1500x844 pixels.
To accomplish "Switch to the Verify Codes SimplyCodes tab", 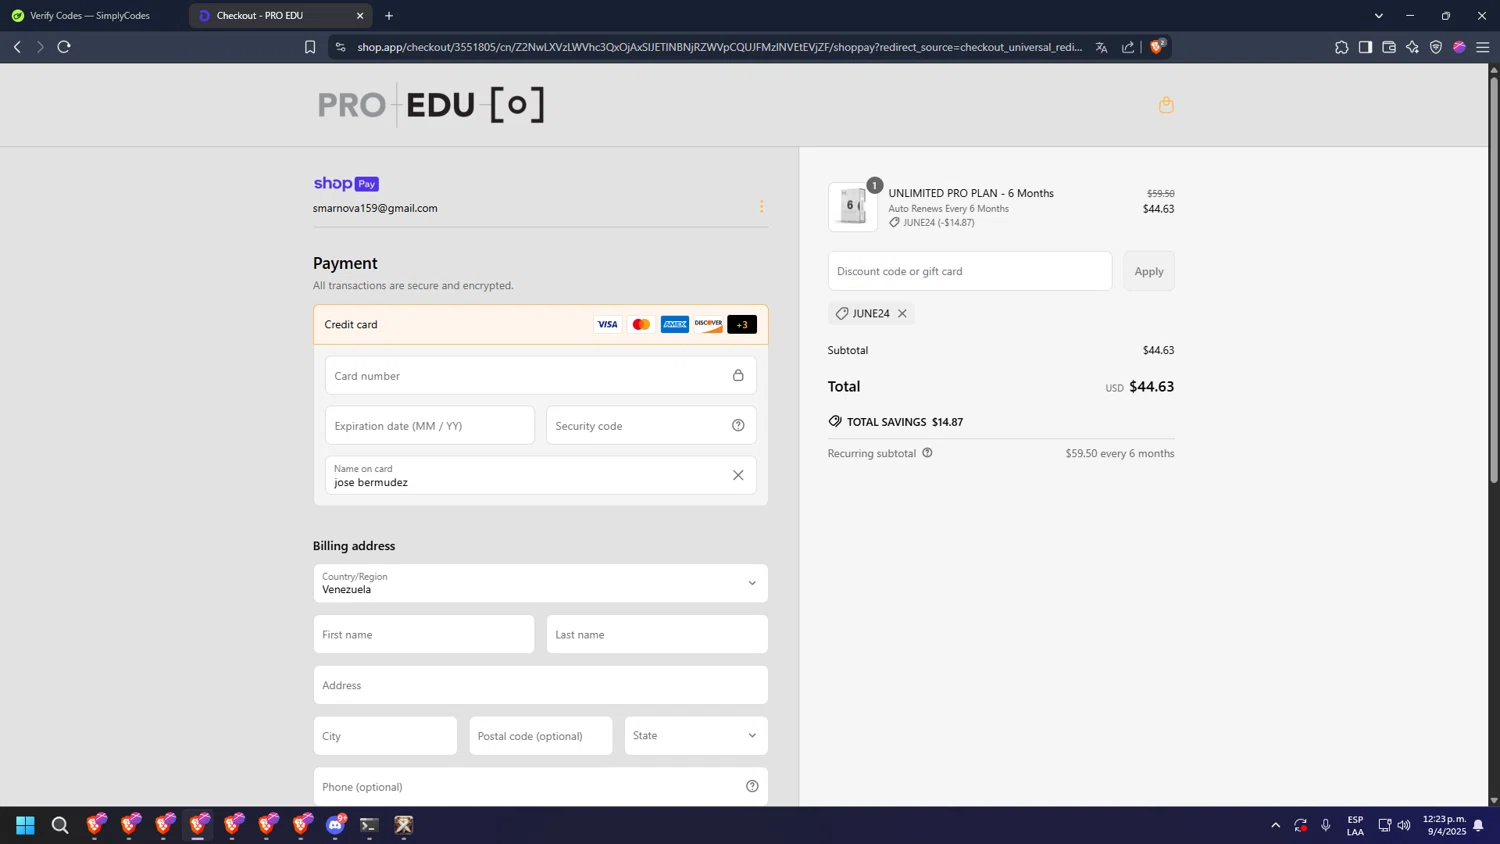I will pyautogui.click(x=90, y=16).
